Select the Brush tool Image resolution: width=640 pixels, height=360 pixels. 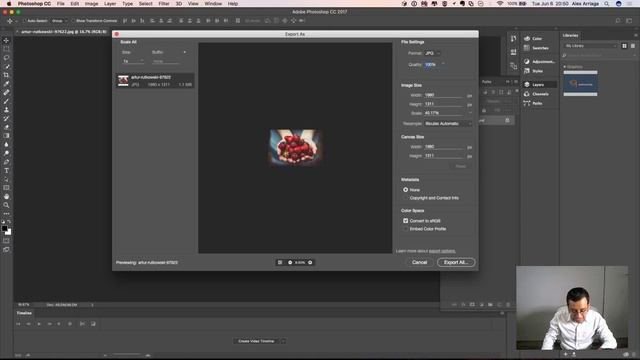pyautogui.click(x=6, y=101)
